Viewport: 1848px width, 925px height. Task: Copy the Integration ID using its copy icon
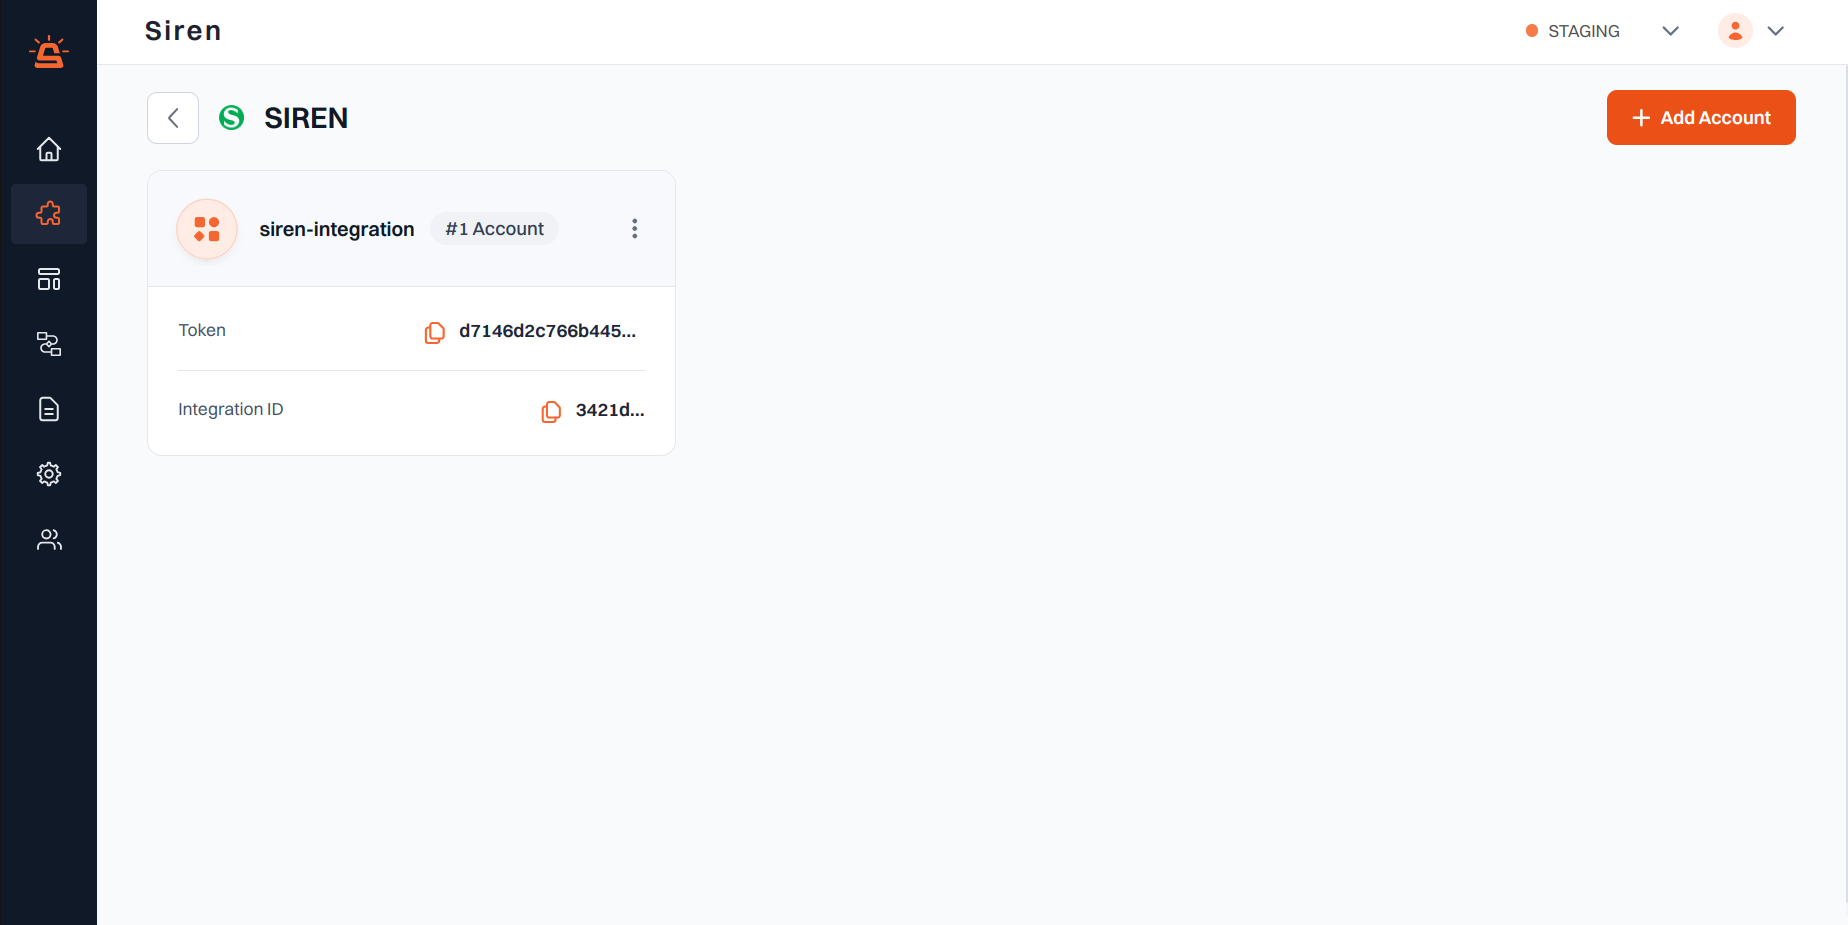click(551, 411)
